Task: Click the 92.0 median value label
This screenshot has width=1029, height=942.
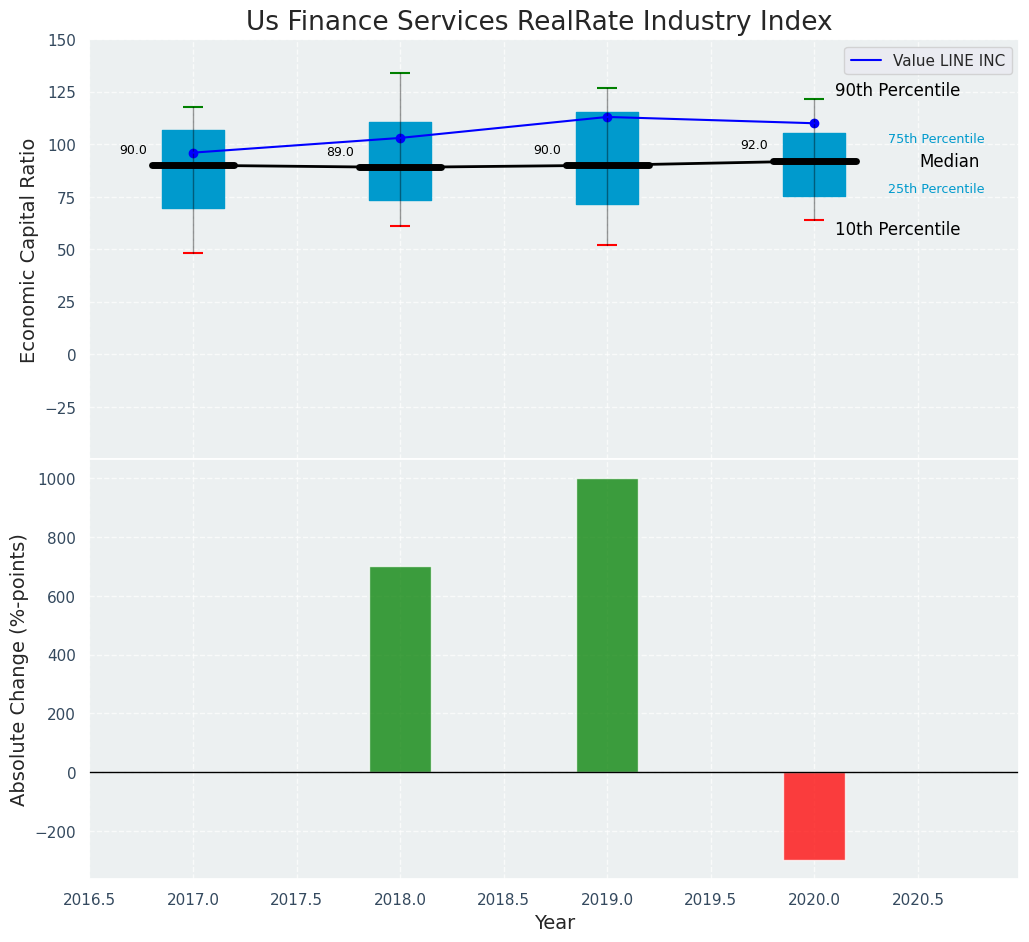Action: click(x=754, y=145)
